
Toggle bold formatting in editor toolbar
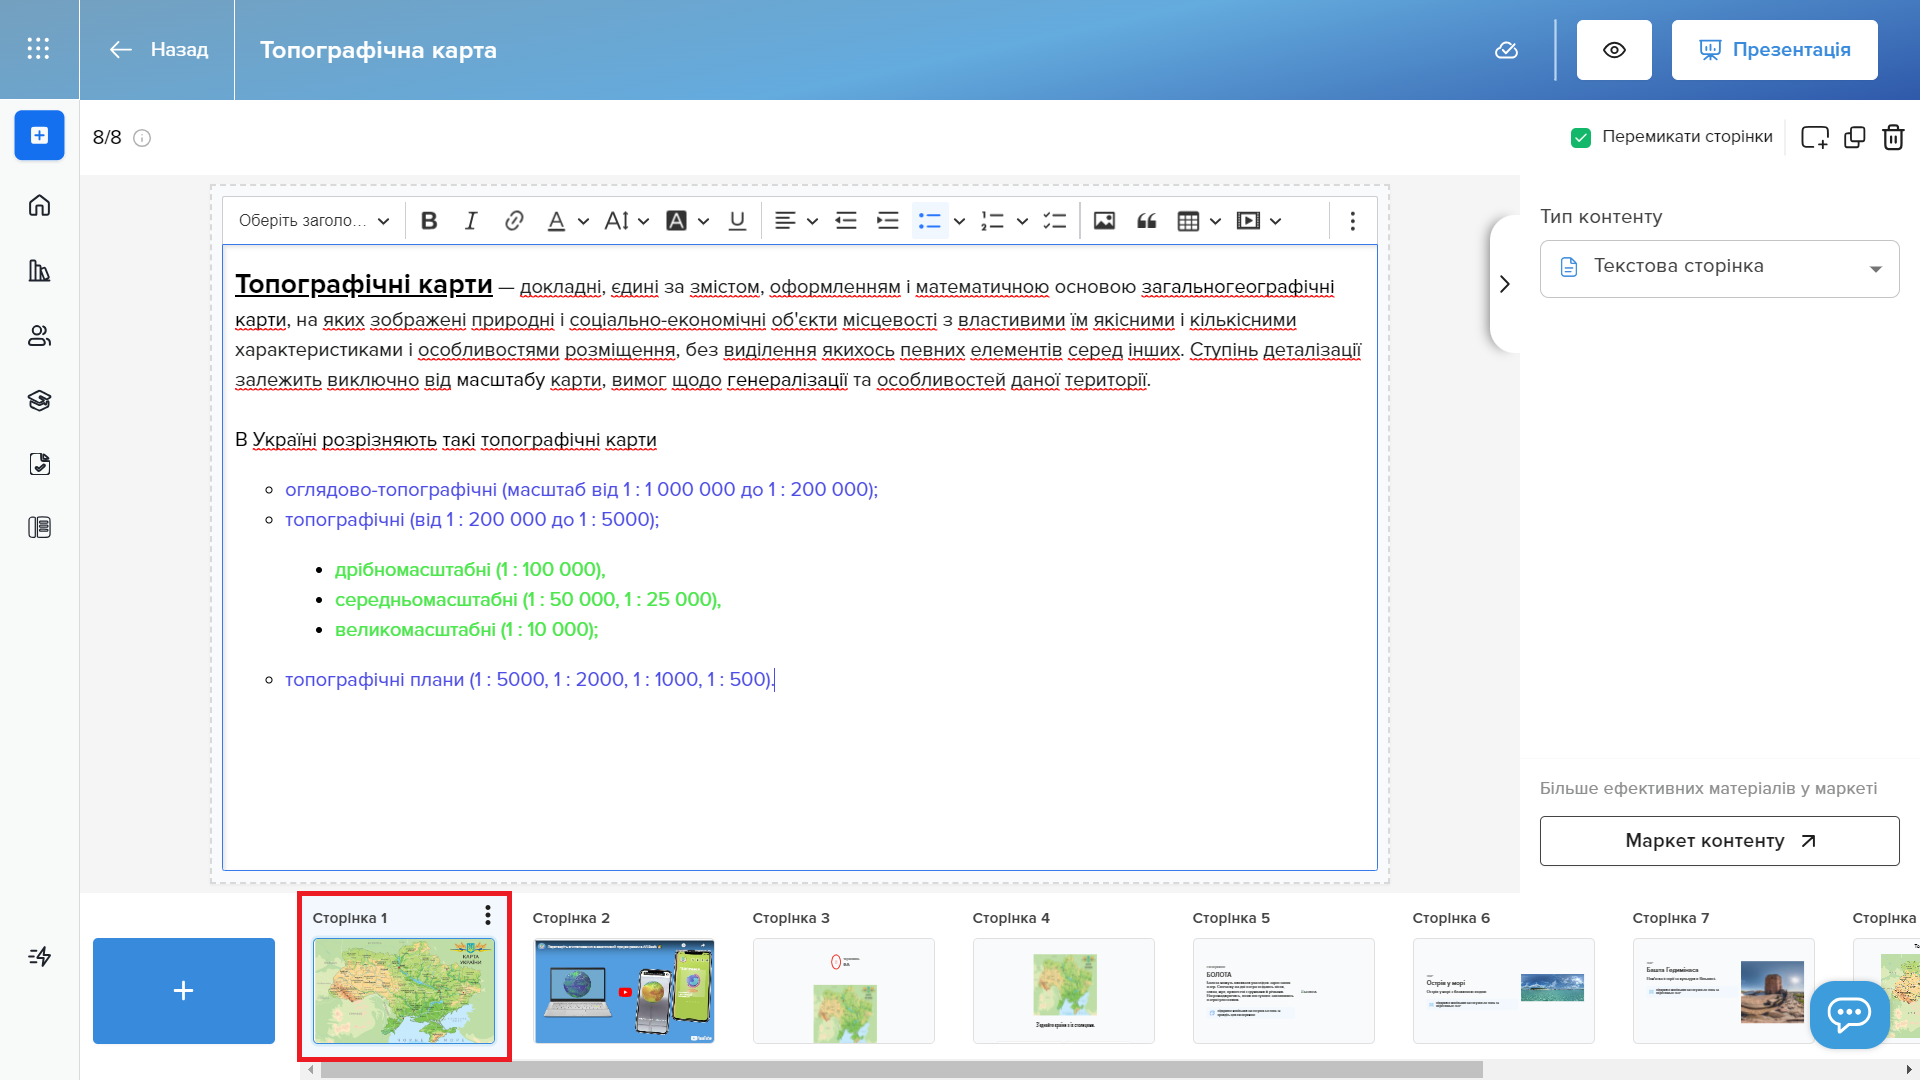pos(429,221)
